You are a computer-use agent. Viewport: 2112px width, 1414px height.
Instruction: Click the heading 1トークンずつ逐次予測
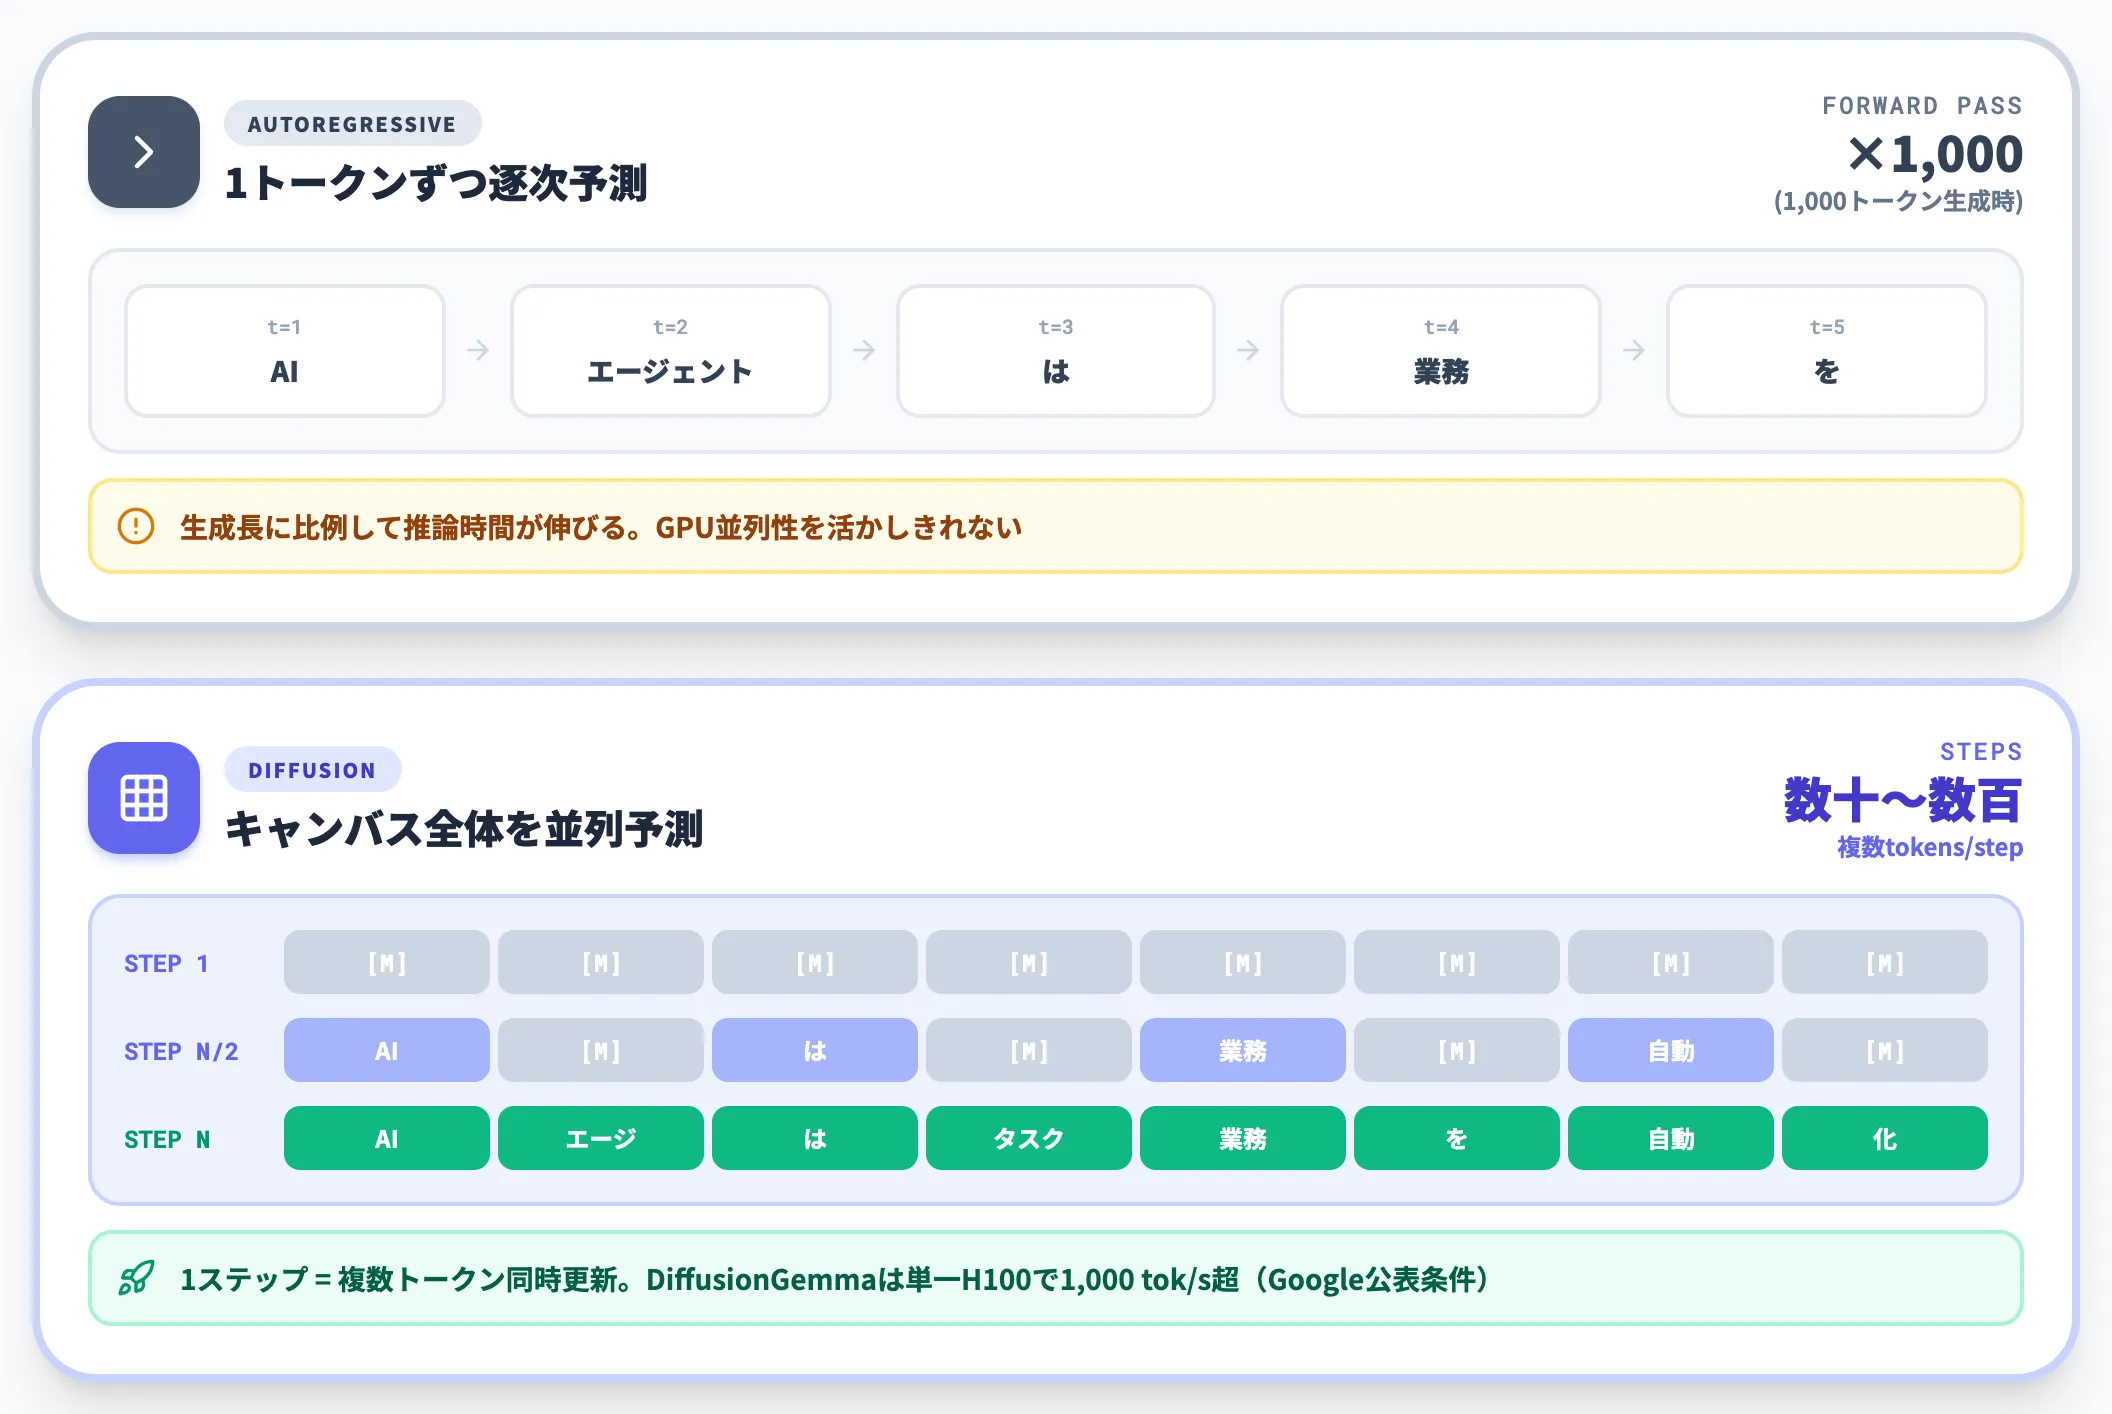436,183
